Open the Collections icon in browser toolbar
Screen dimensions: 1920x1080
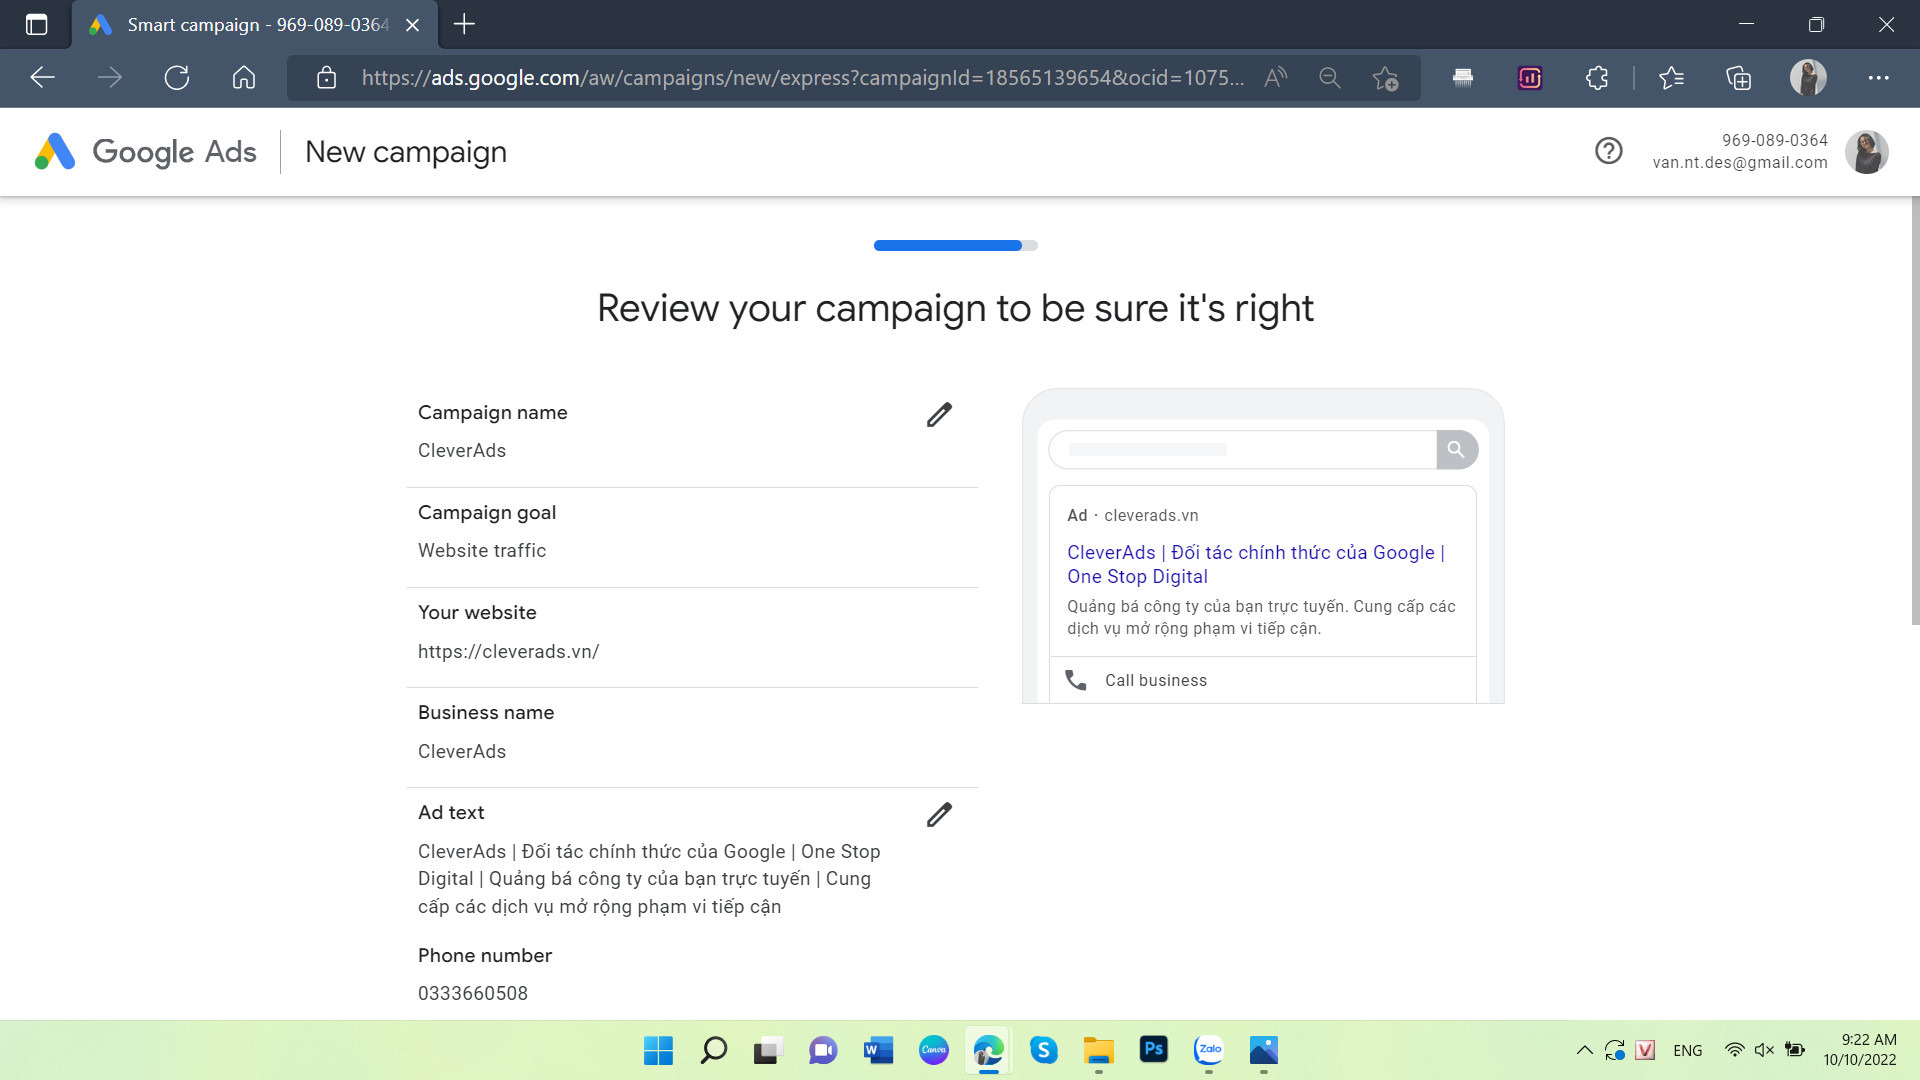click(1739, 78)
